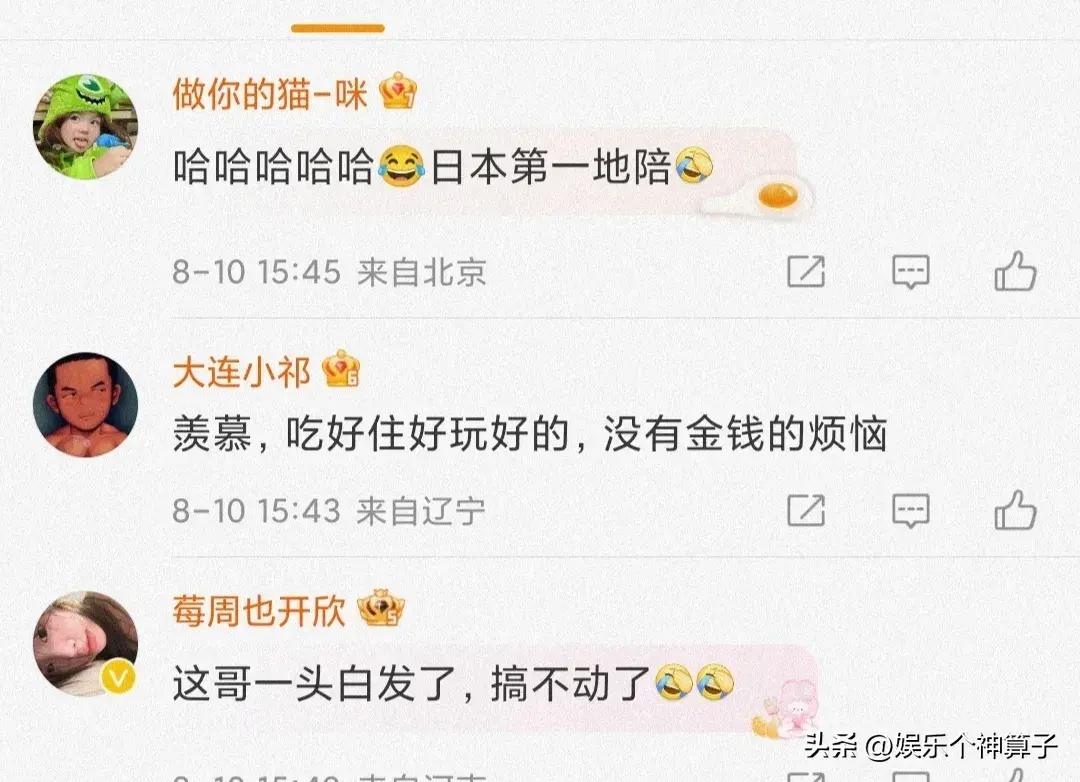Open username link 做你的猫-咪

pos(270,94)
